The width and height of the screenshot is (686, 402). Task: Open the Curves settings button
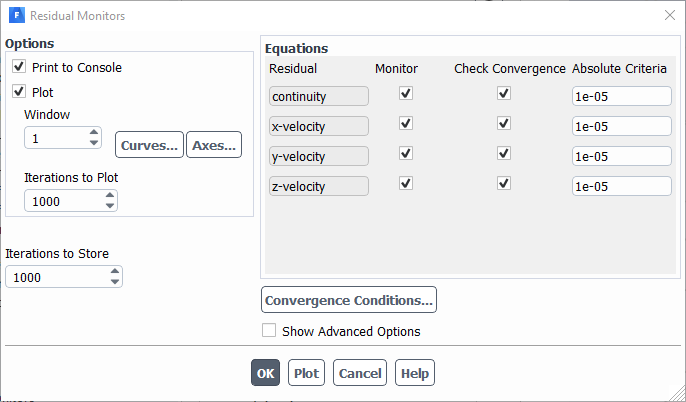click(149, 145)
